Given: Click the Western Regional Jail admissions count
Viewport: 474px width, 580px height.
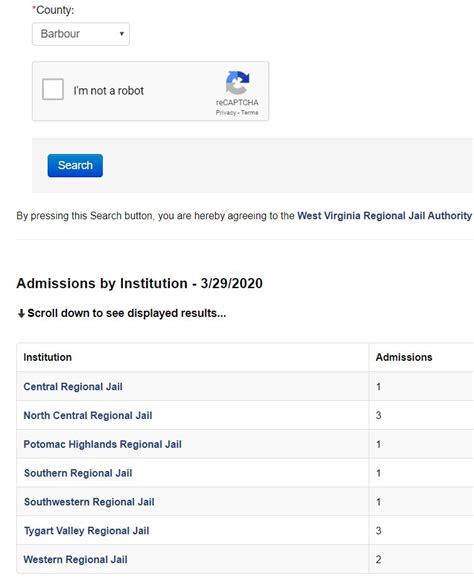Looking at the screenshot, I should click(378, 560).
